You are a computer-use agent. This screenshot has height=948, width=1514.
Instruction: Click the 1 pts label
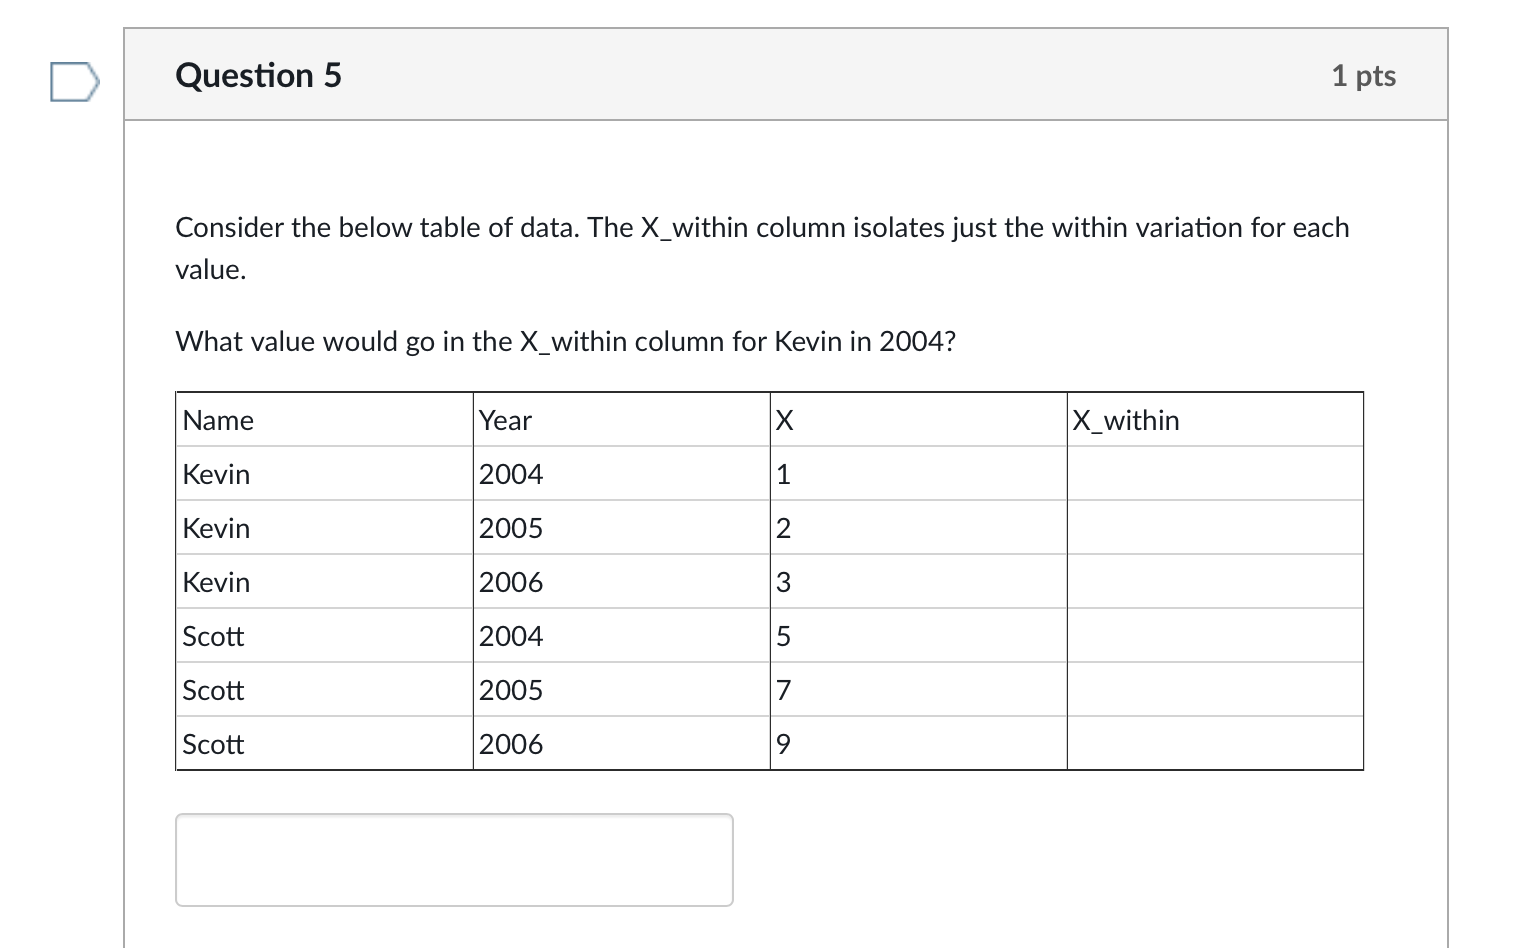pyautogui.click(x=1363, y=76)
